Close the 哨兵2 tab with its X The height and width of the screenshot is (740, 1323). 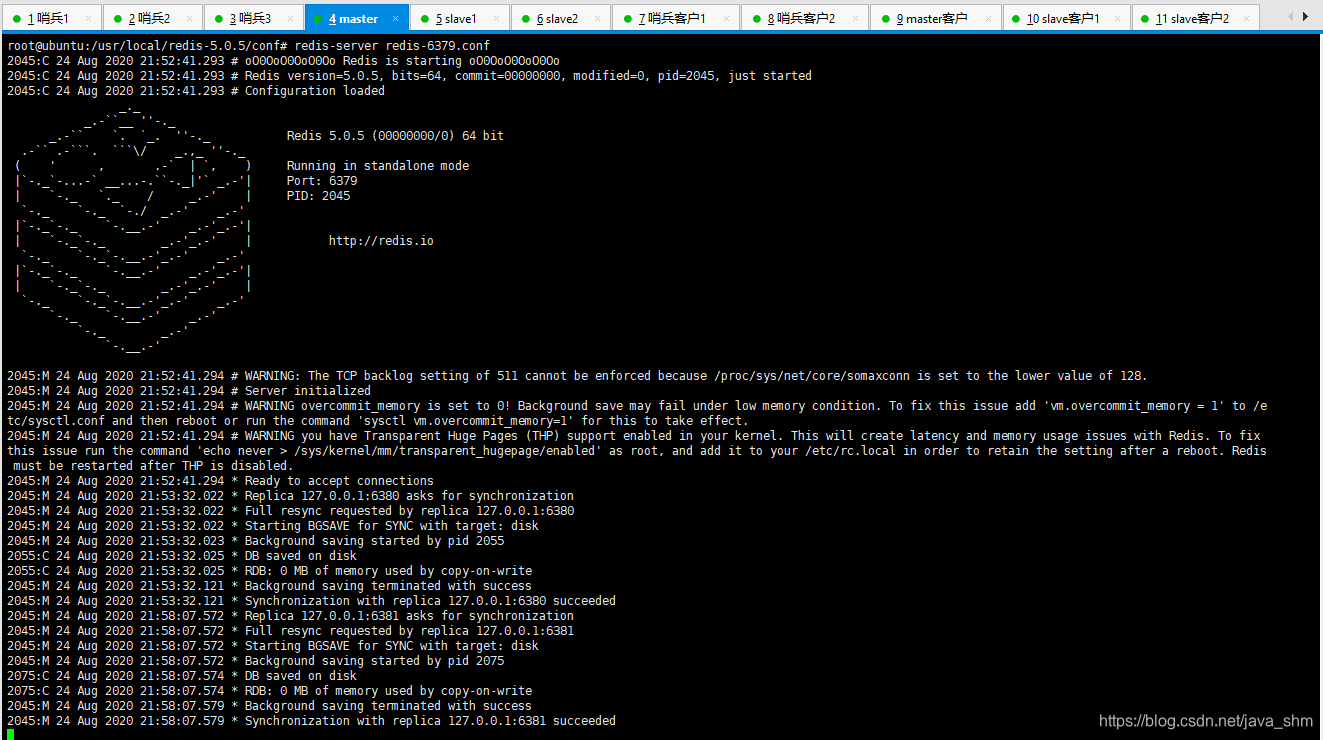click(x=190, y=18)
